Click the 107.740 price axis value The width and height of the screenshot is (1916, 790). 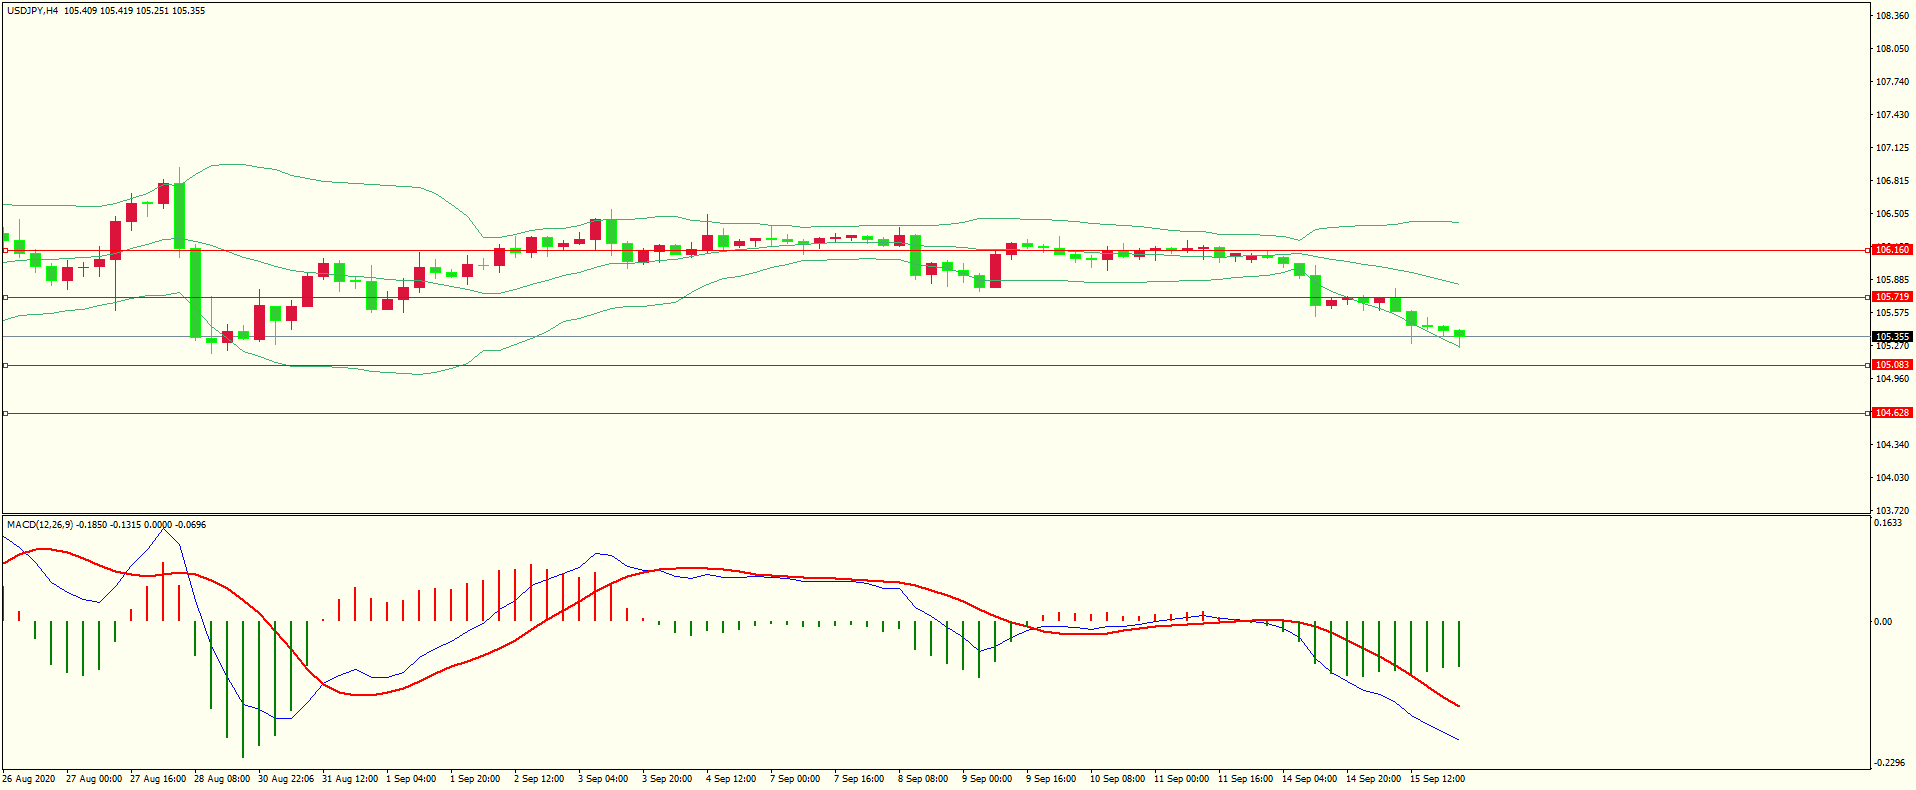pos(1893,82)
